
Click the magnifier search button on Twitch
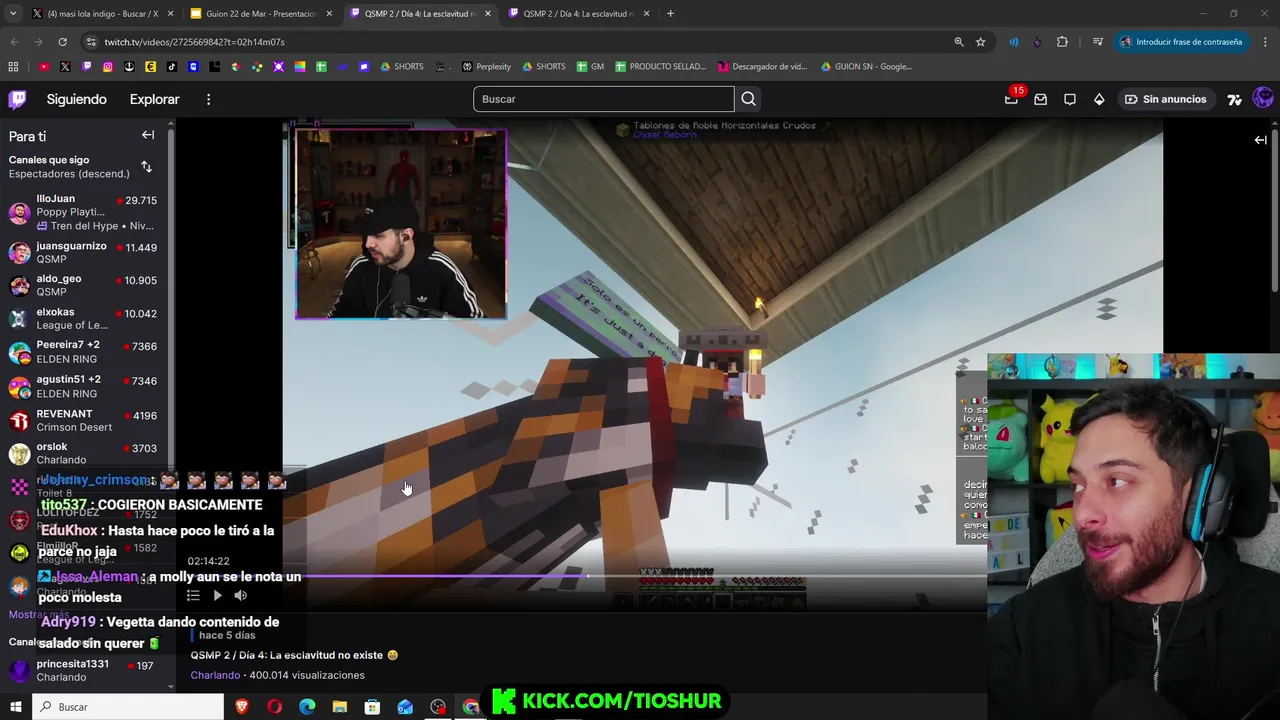tap(748, 99)
